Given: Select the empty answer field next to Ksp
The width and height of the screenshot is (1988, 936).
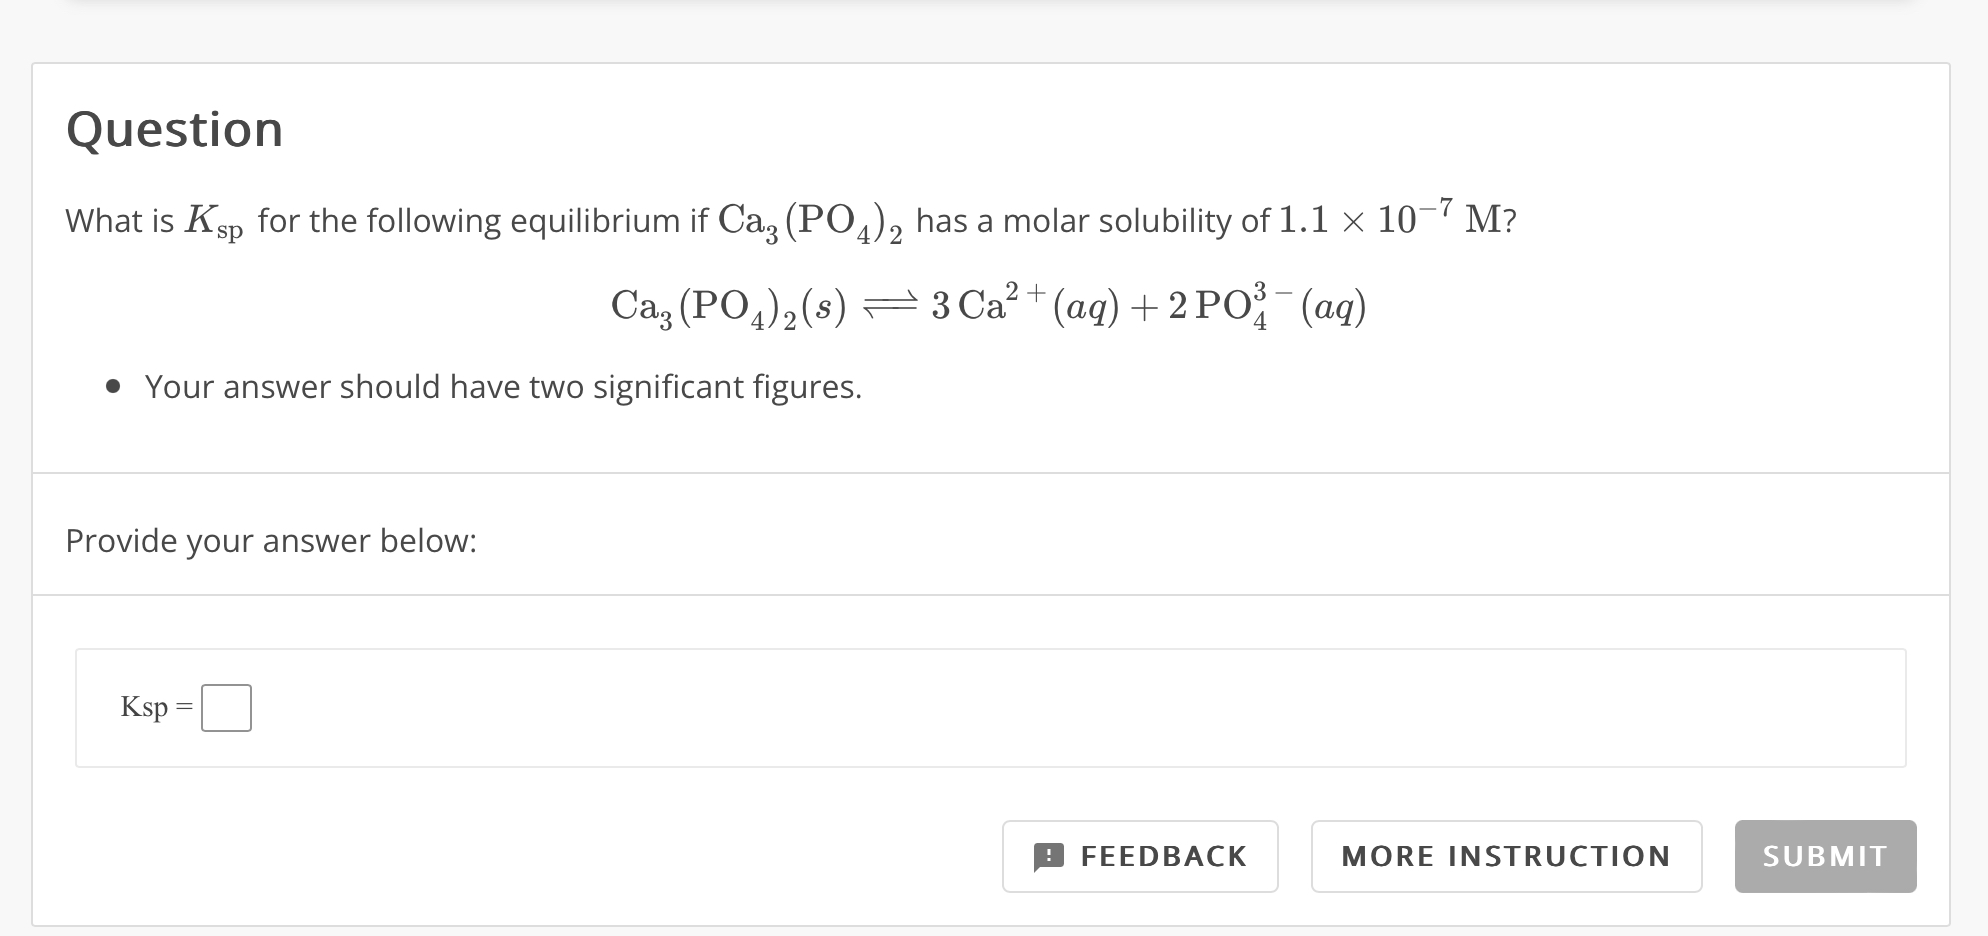Looking at the screenshot, I should click(x=226, y=707).
